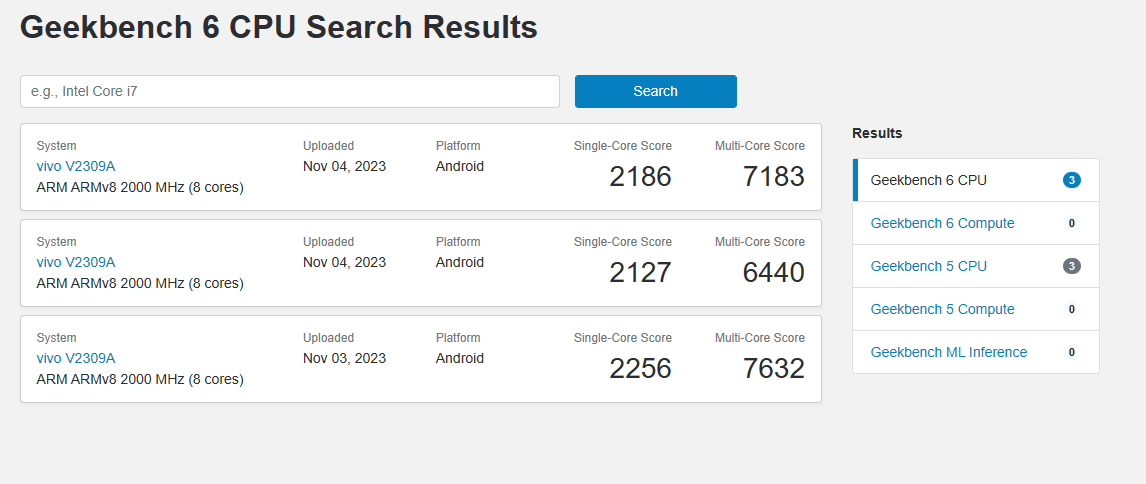Click gray count badge on Geekbench 5 CPU
The image size is (1146, 484).
(x=1071, y=266)
